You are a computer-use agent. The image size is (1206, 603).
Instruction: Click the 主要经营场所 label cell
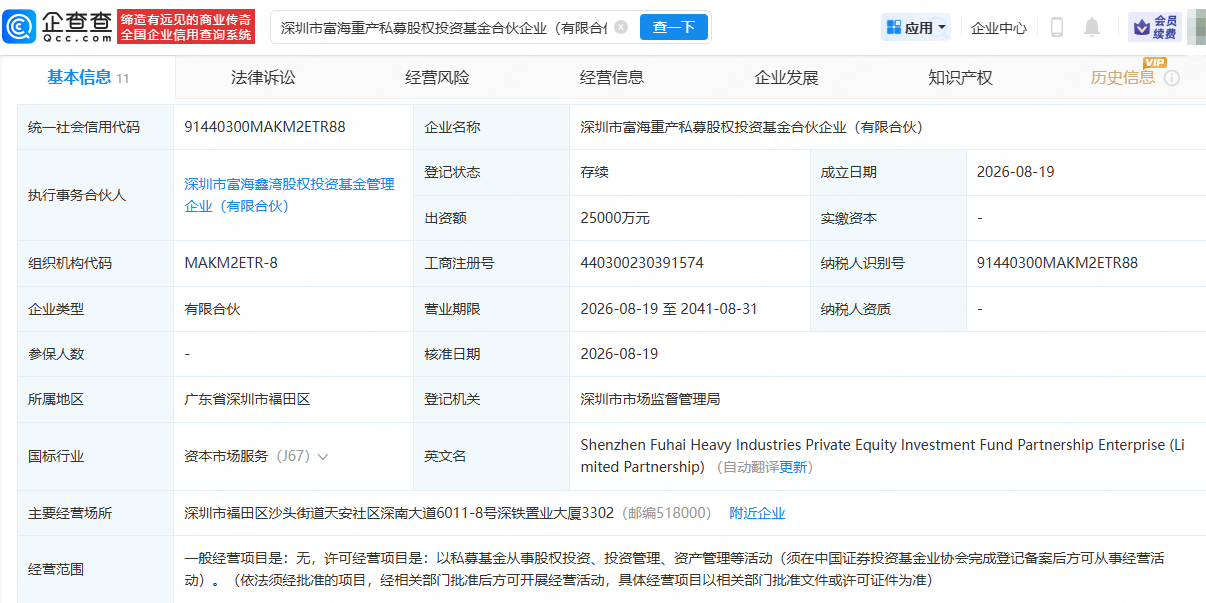(x=96, y=513)
